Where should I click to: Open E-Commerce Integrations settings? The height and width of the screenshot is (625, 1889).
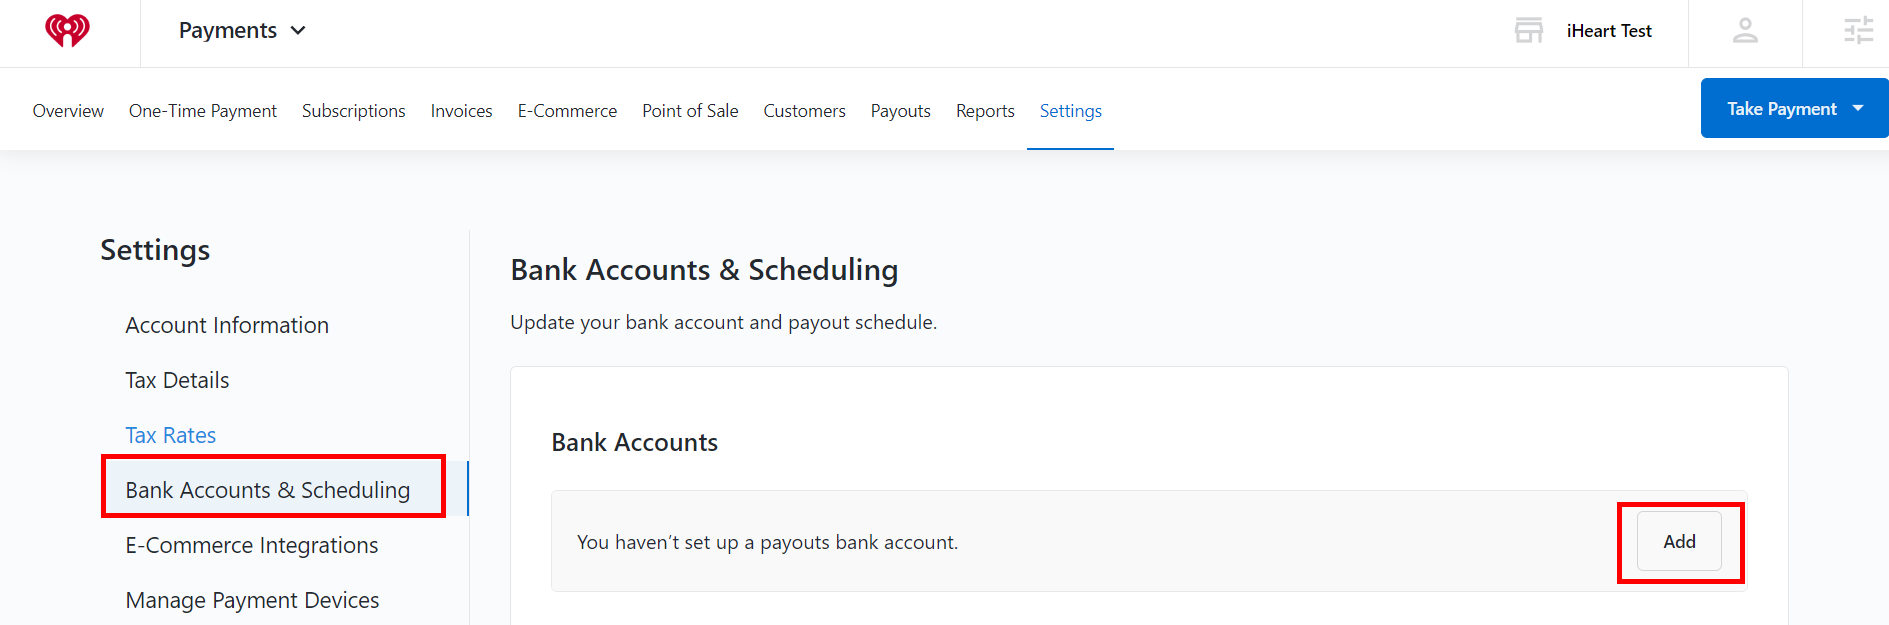tap(252, 545)
